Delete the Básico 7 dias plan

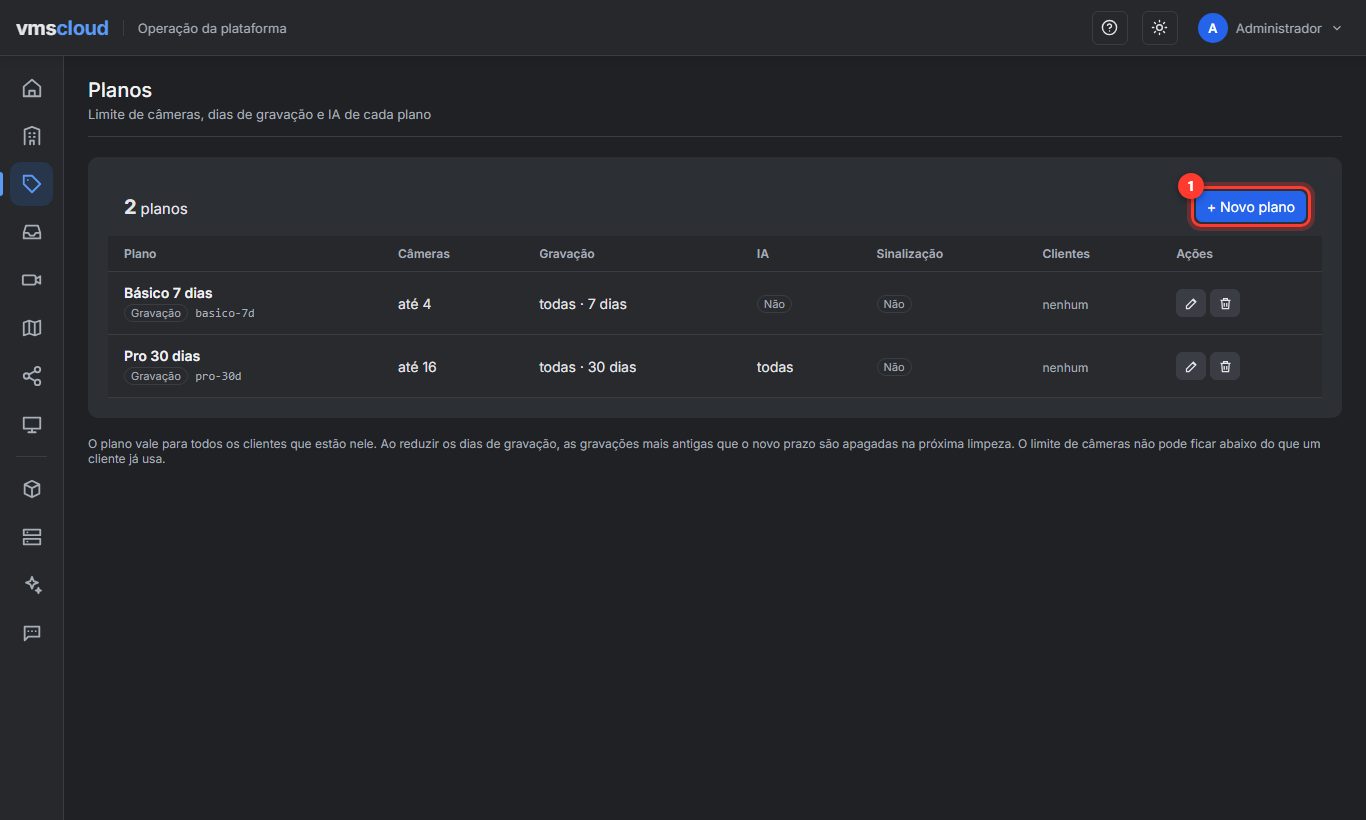(1225, 303)
